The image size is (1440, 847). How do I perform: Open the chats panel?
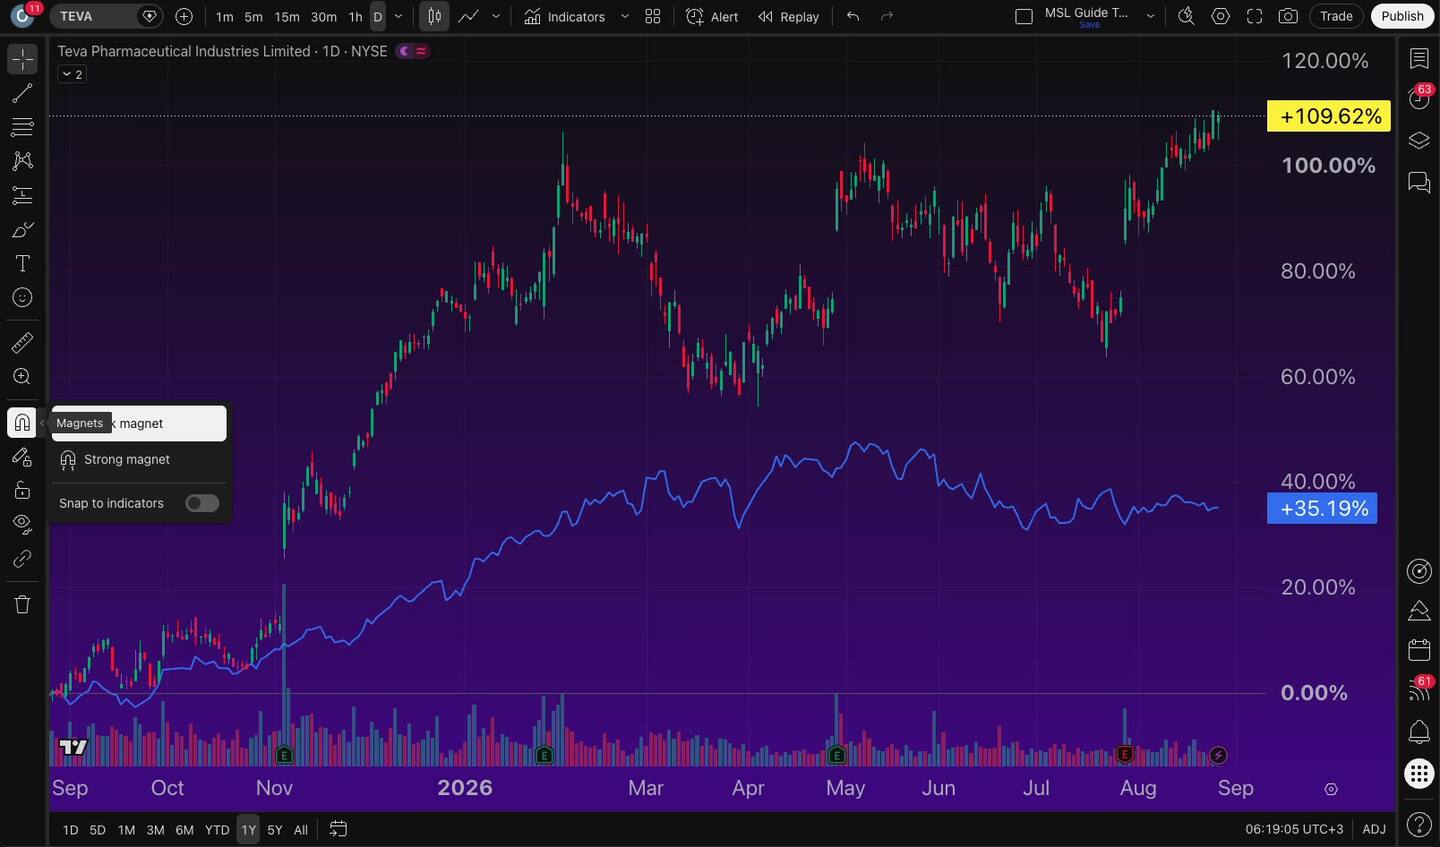[1419, 182]
